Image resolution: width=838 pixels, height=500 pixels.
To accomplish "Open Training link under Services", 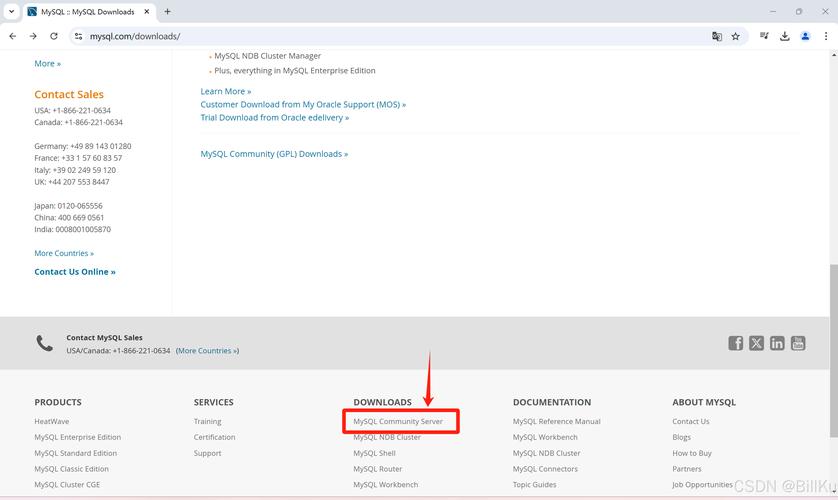I will tap(207, 421).
